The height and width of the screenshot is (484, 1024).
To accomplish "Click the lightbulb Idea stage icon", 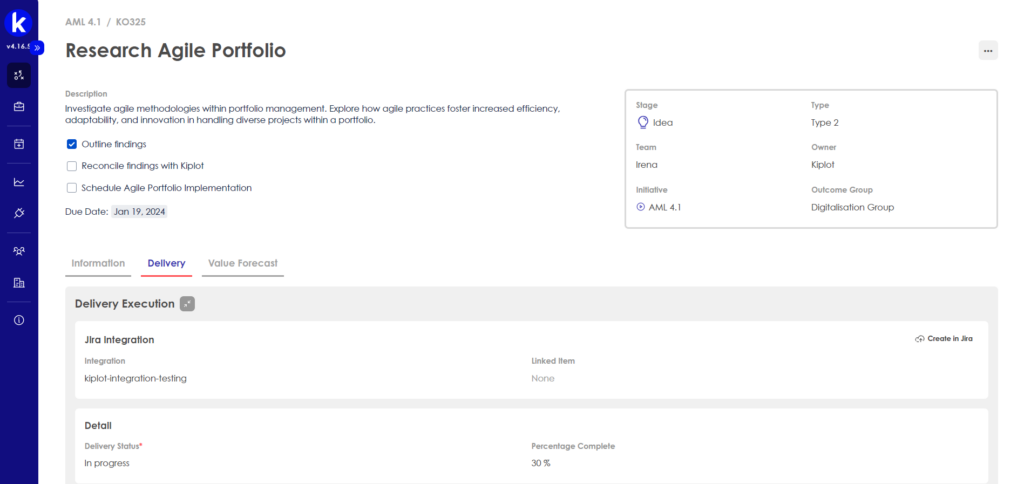I will (643, 122).
